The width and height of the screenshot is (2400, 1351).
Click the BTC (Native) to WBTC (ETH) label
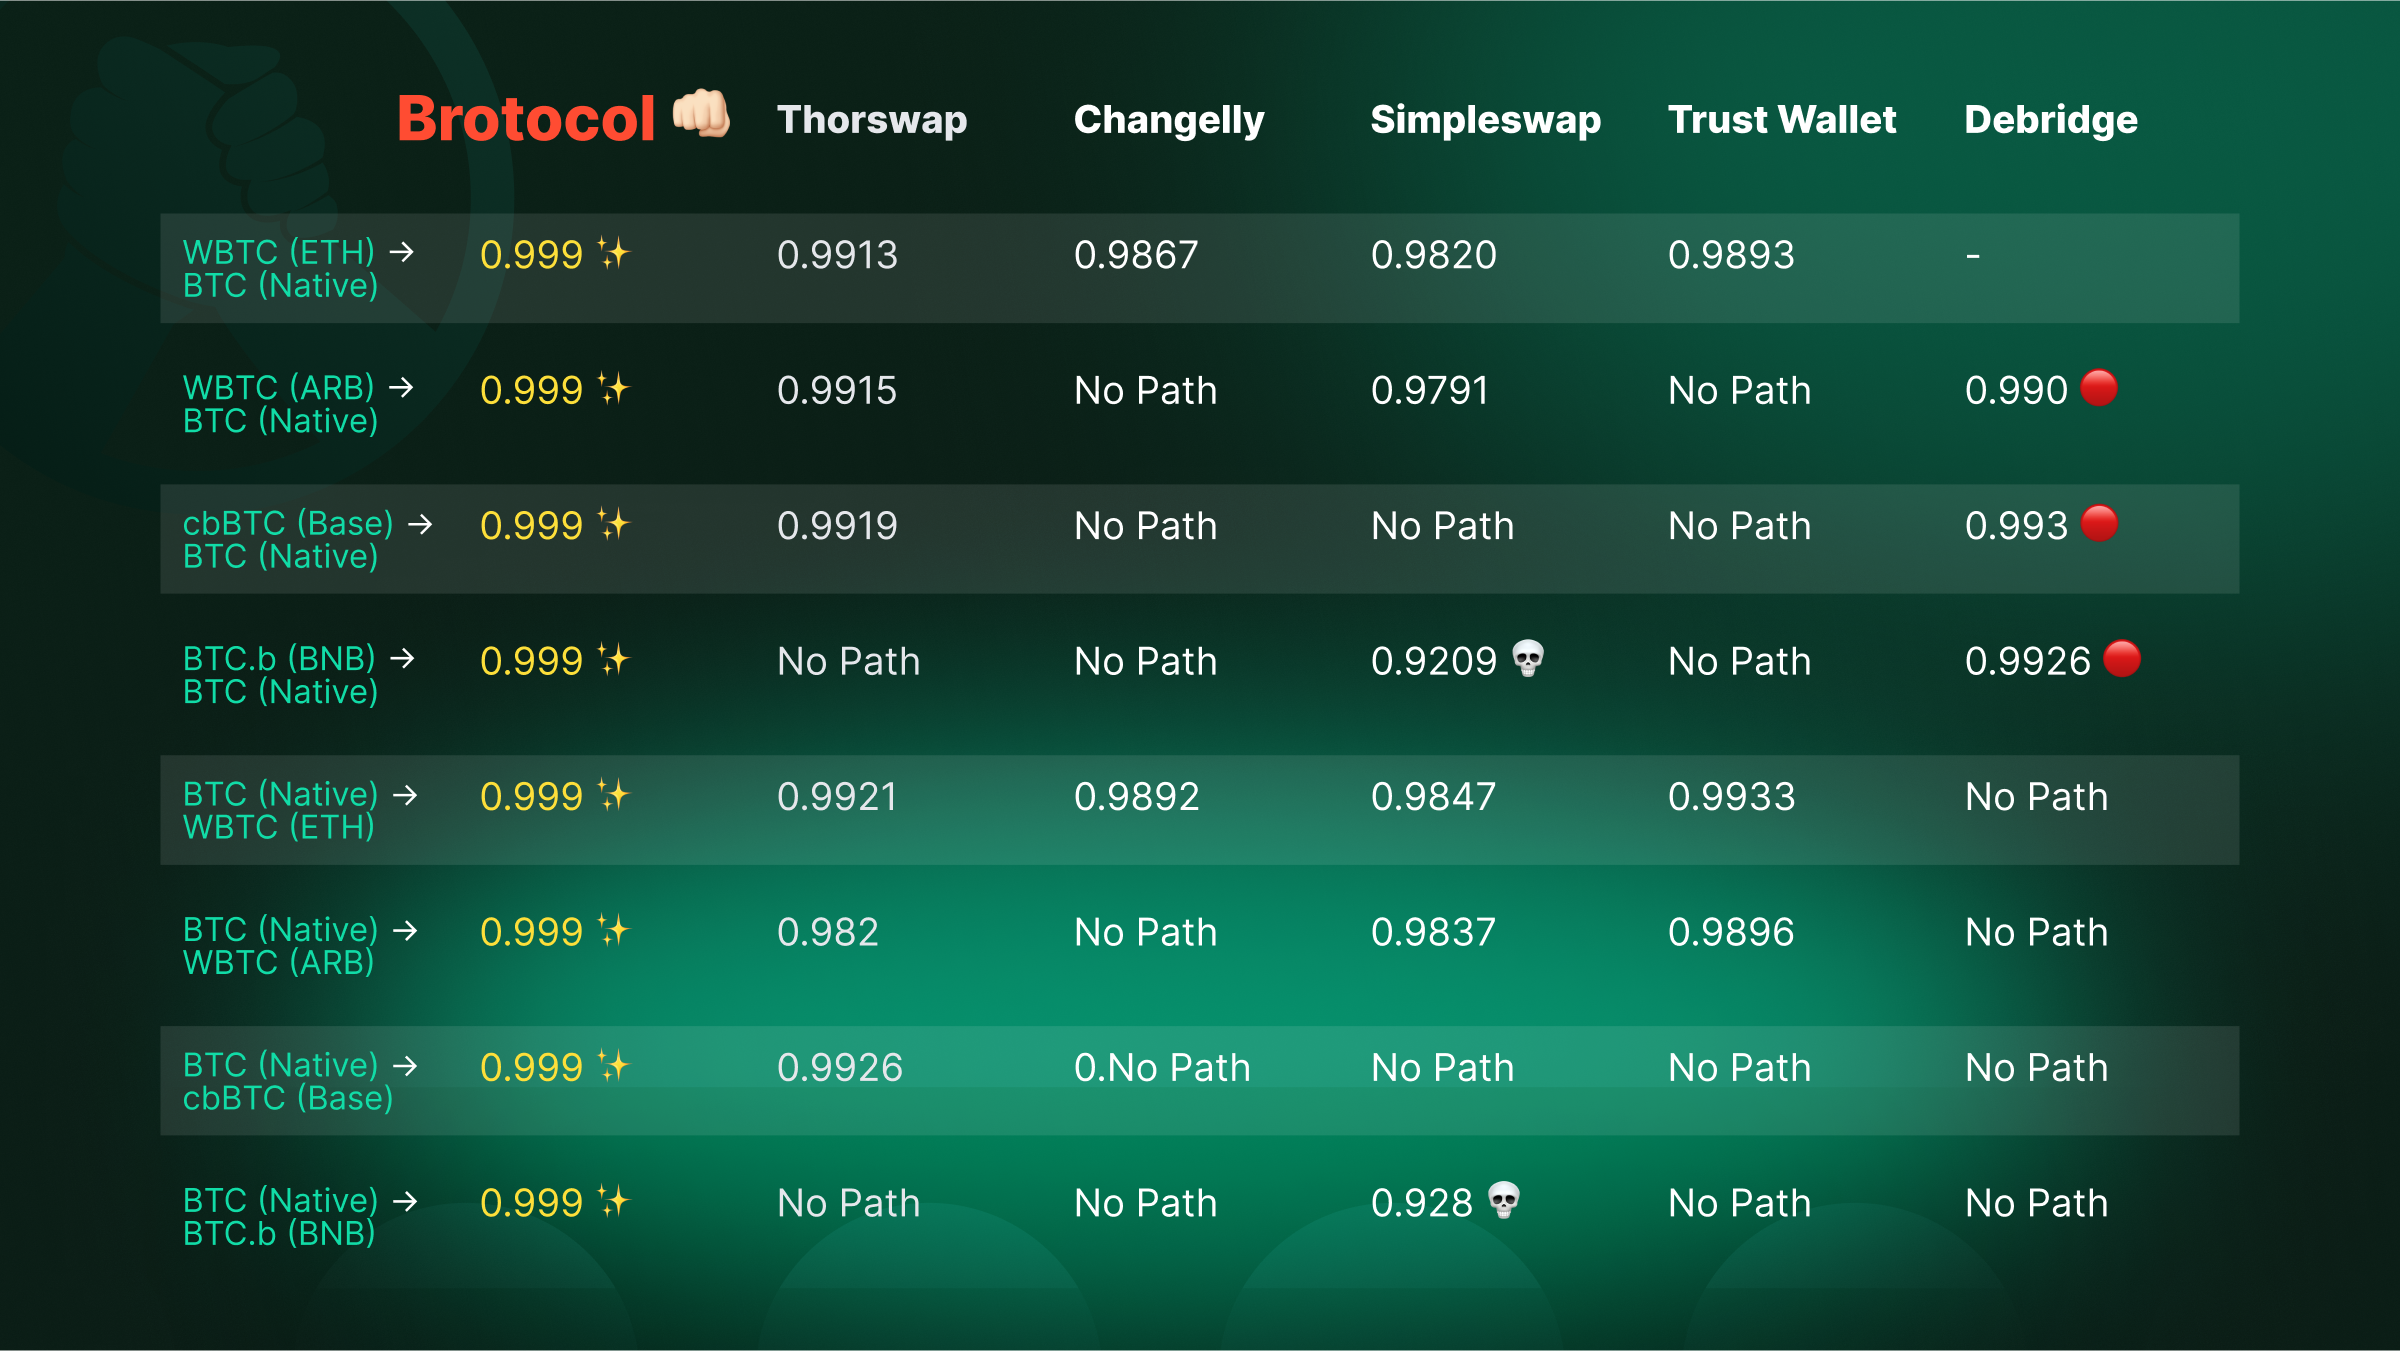(280, 810)
